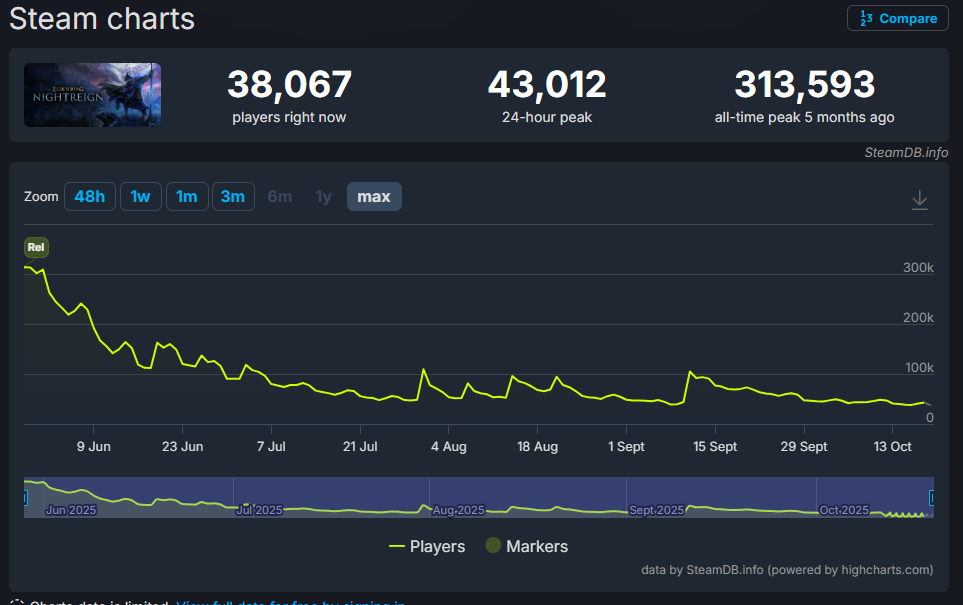This screenshot has height=605, width=963.
Task: Click the 13 Oct axis label
Action: pos(892,447)
